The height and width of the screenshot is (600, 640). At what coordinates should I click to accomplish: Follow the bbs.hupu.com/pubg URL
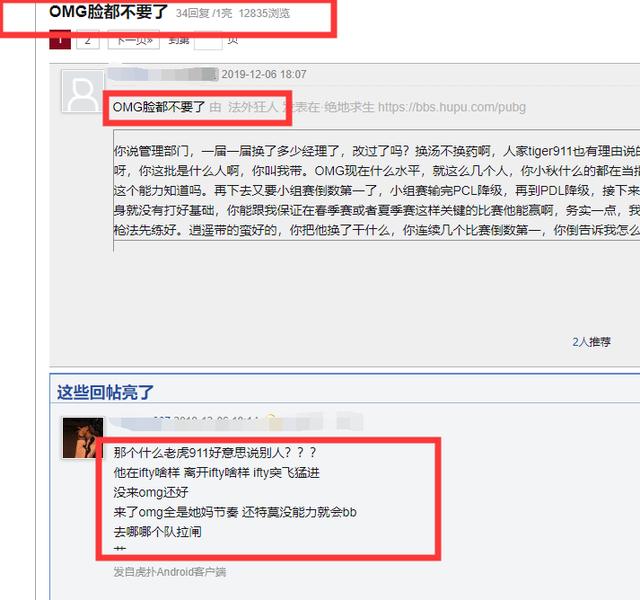pos(452,107)
